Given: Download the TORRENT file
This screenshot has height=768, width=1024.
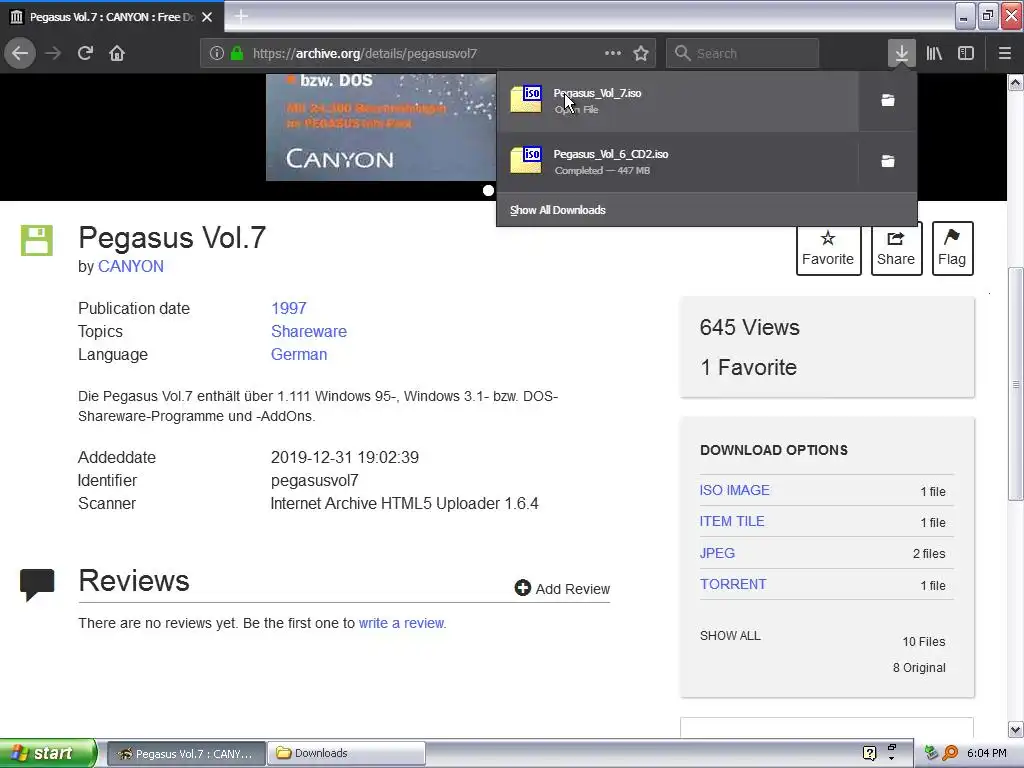Looking at the screenshot, I should click(733, 584).
